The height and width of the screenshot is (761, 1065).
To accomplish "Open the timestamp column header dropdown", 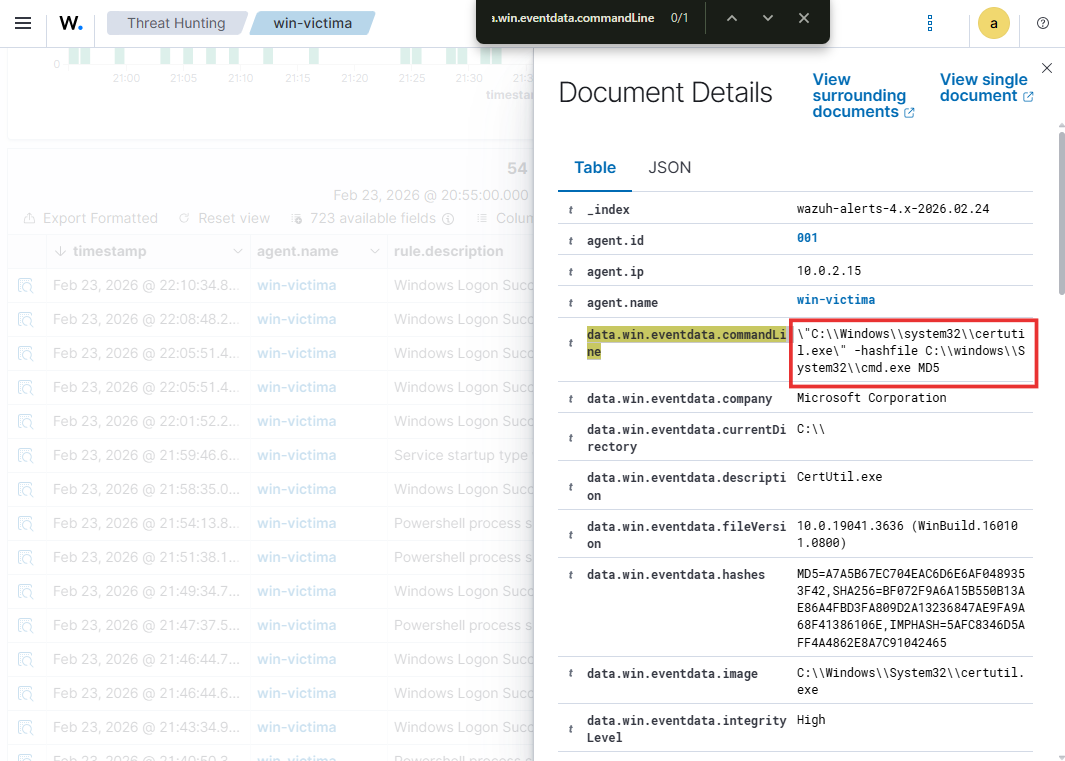I will (x=238, y=251).
